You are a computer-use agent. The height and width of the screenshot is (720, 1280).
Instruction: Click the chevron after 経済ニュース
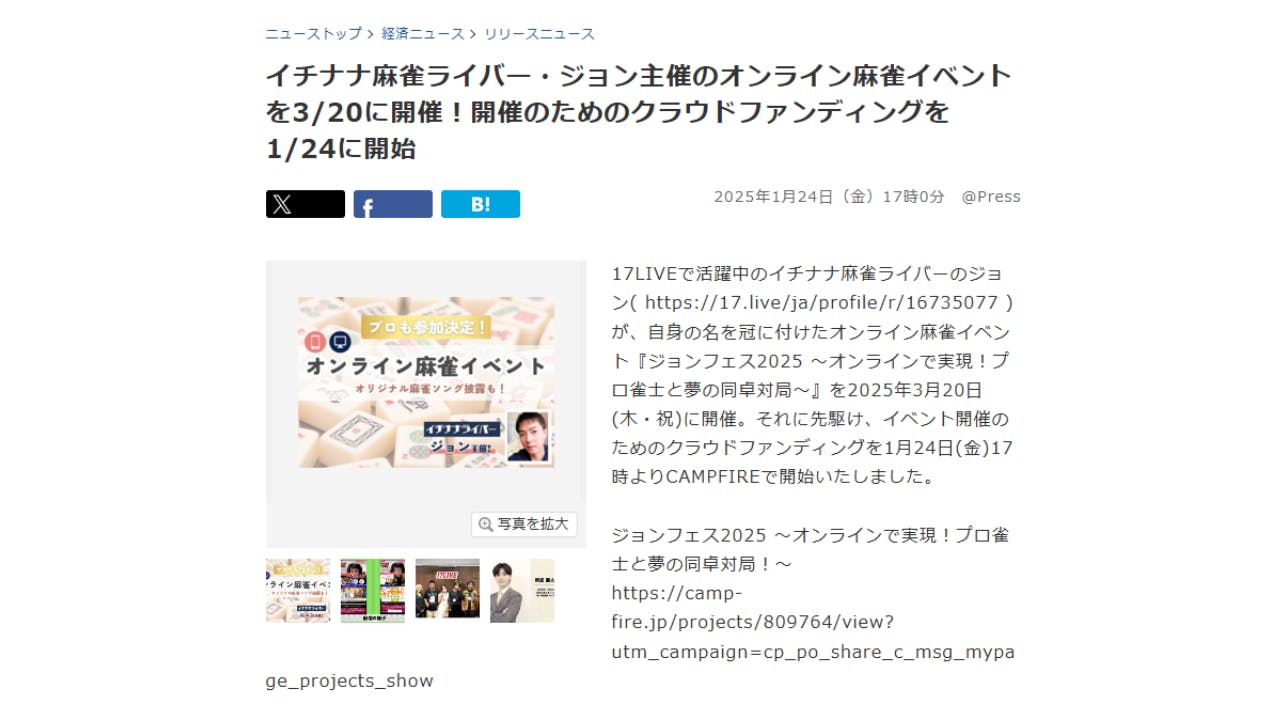(474, 34)
